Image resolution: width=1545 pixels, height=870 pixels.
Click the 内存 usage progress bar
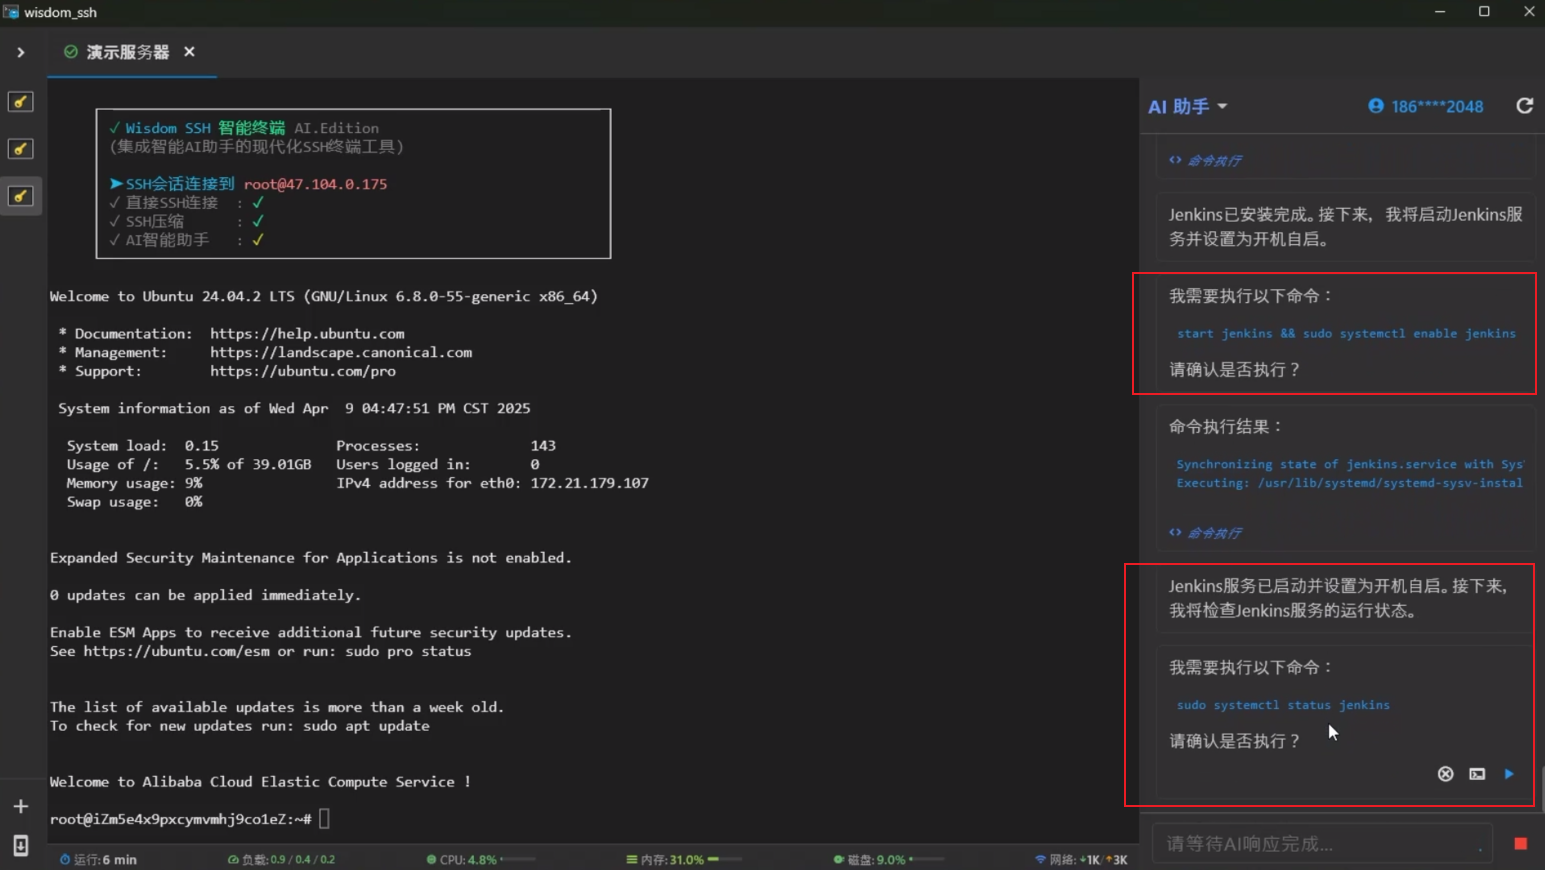click(725, 859)
